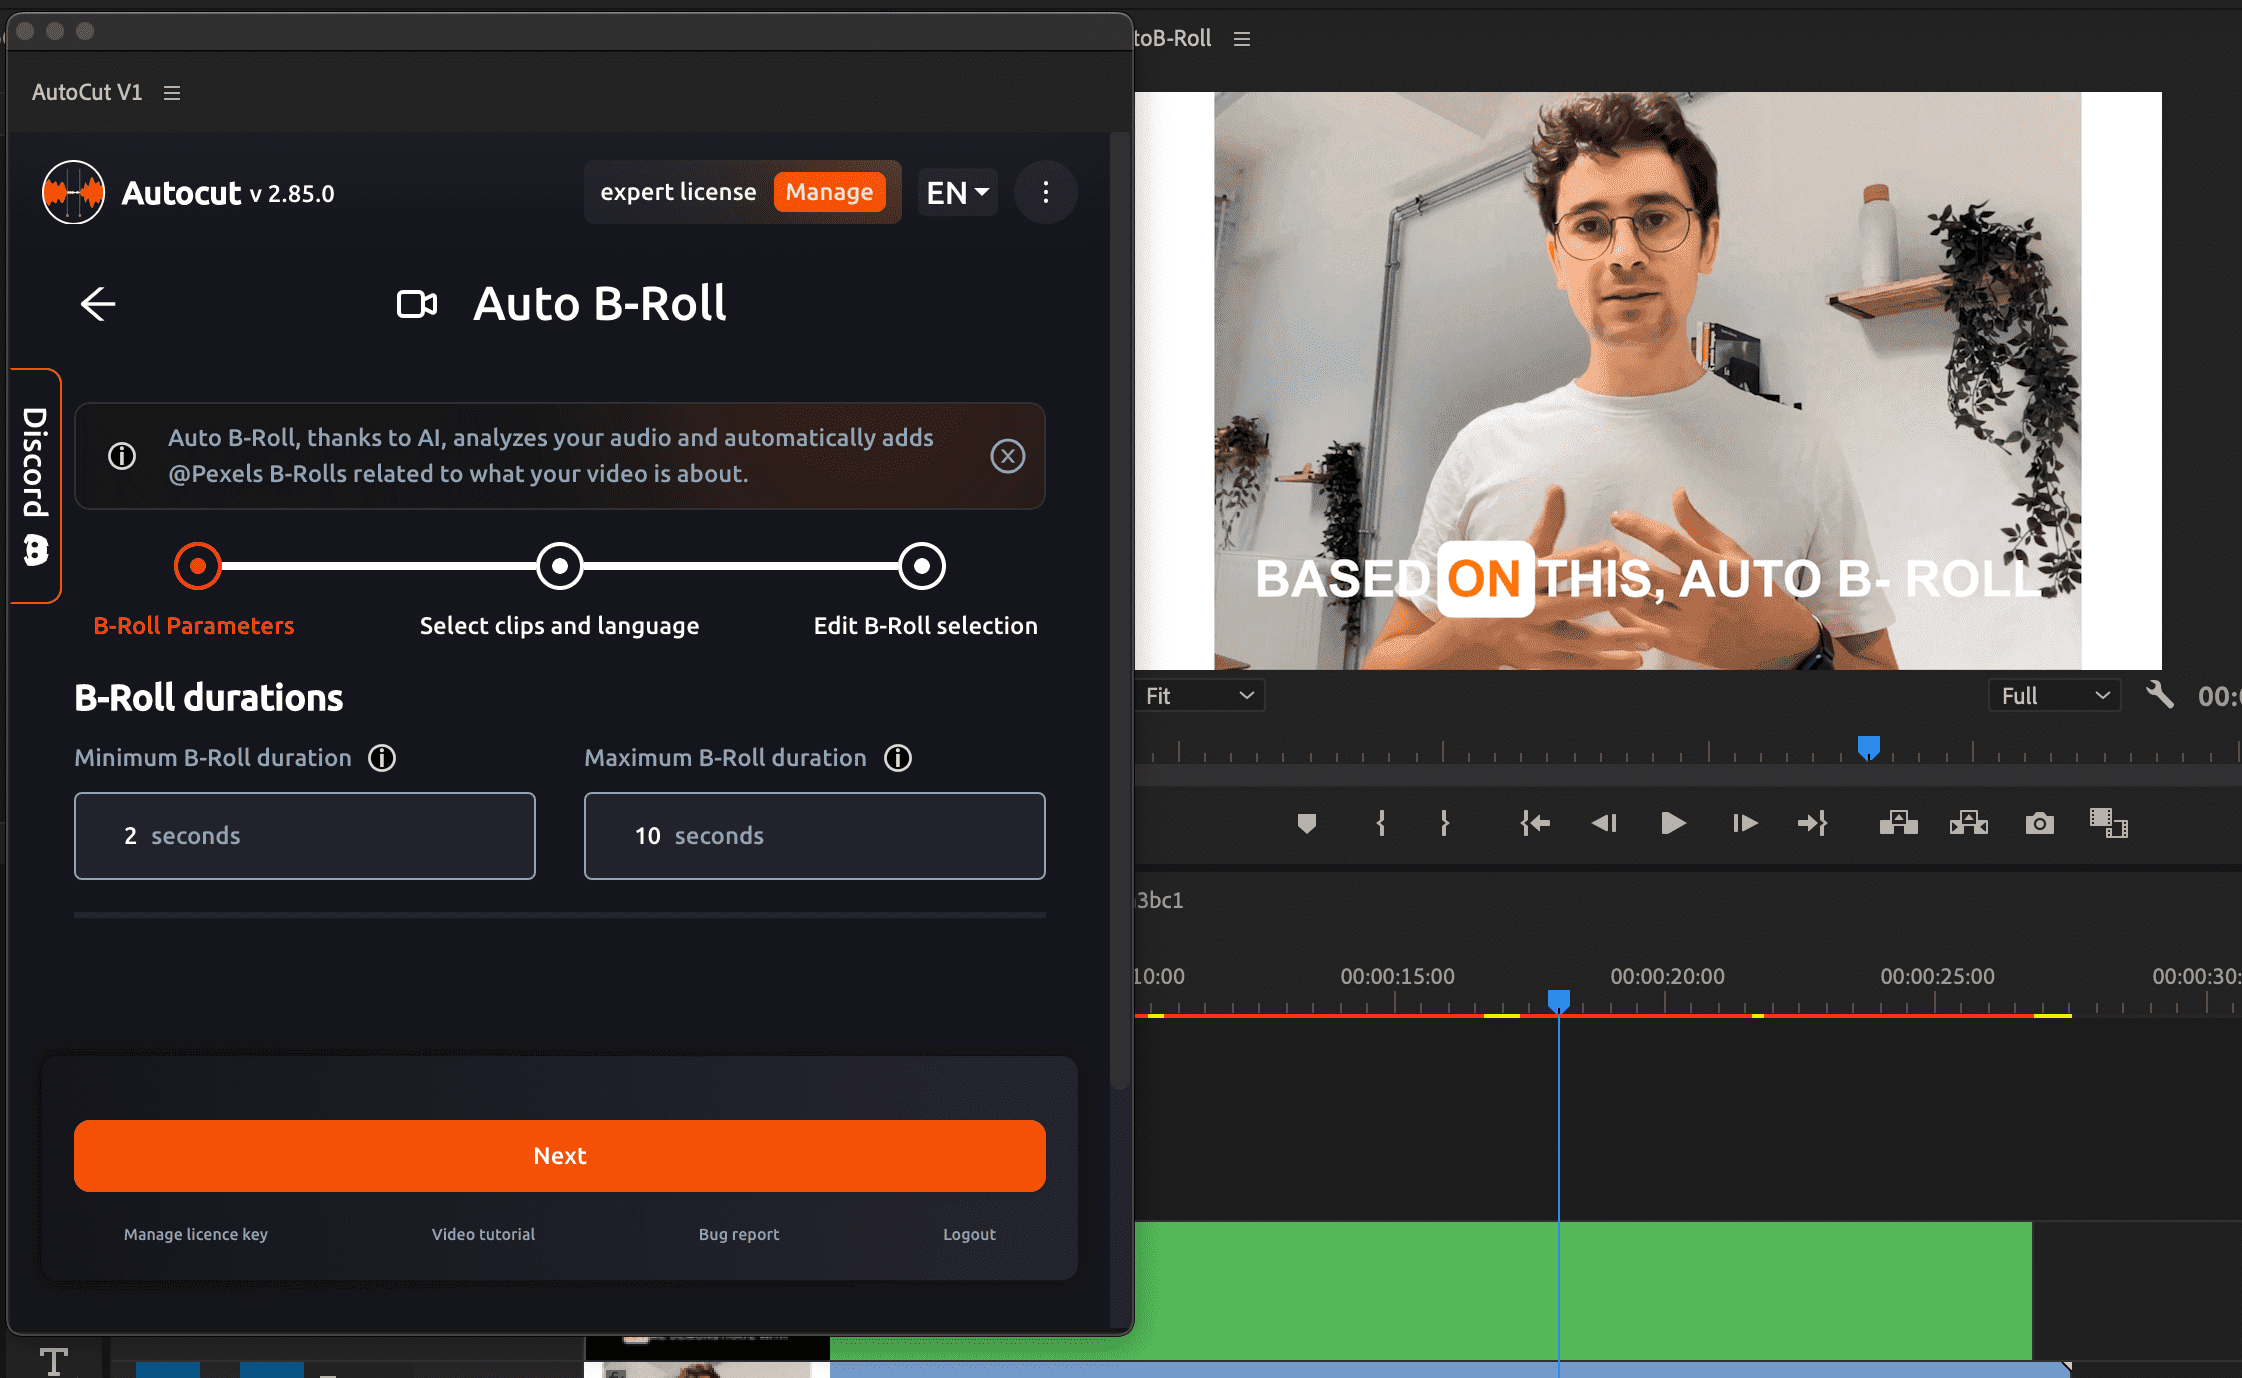
Task: Click Comparison View button
Action: (x=2108, y=823)
